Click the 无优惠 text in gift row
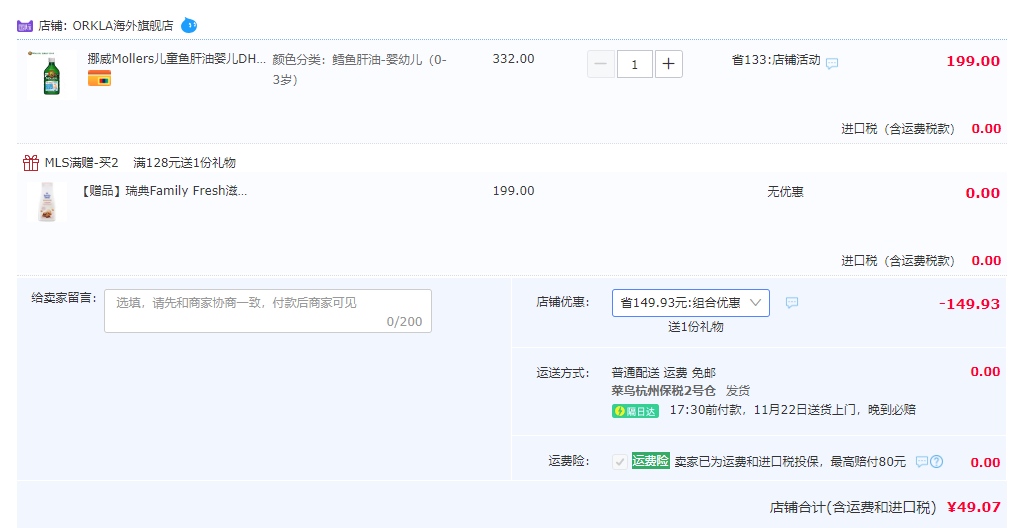 (x=785, y=192)
